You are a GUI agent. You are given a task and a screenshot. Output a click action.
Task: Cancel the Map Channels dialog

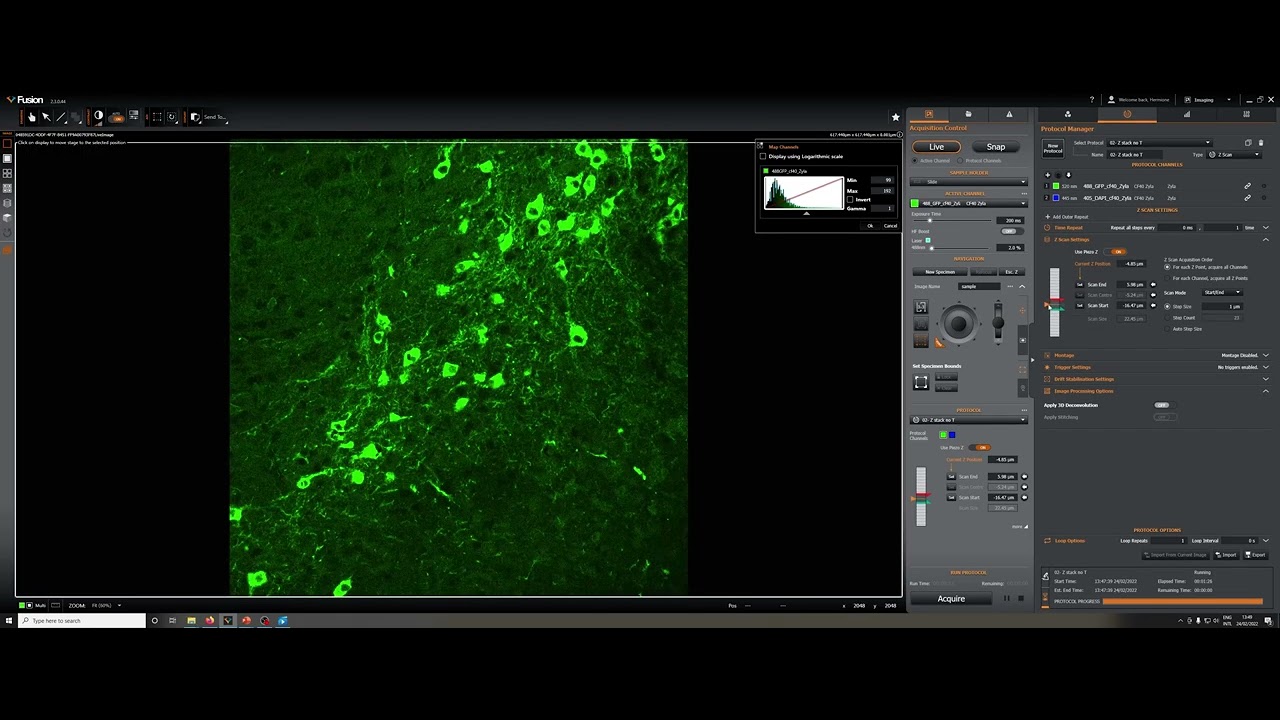(x=890, y=225)
